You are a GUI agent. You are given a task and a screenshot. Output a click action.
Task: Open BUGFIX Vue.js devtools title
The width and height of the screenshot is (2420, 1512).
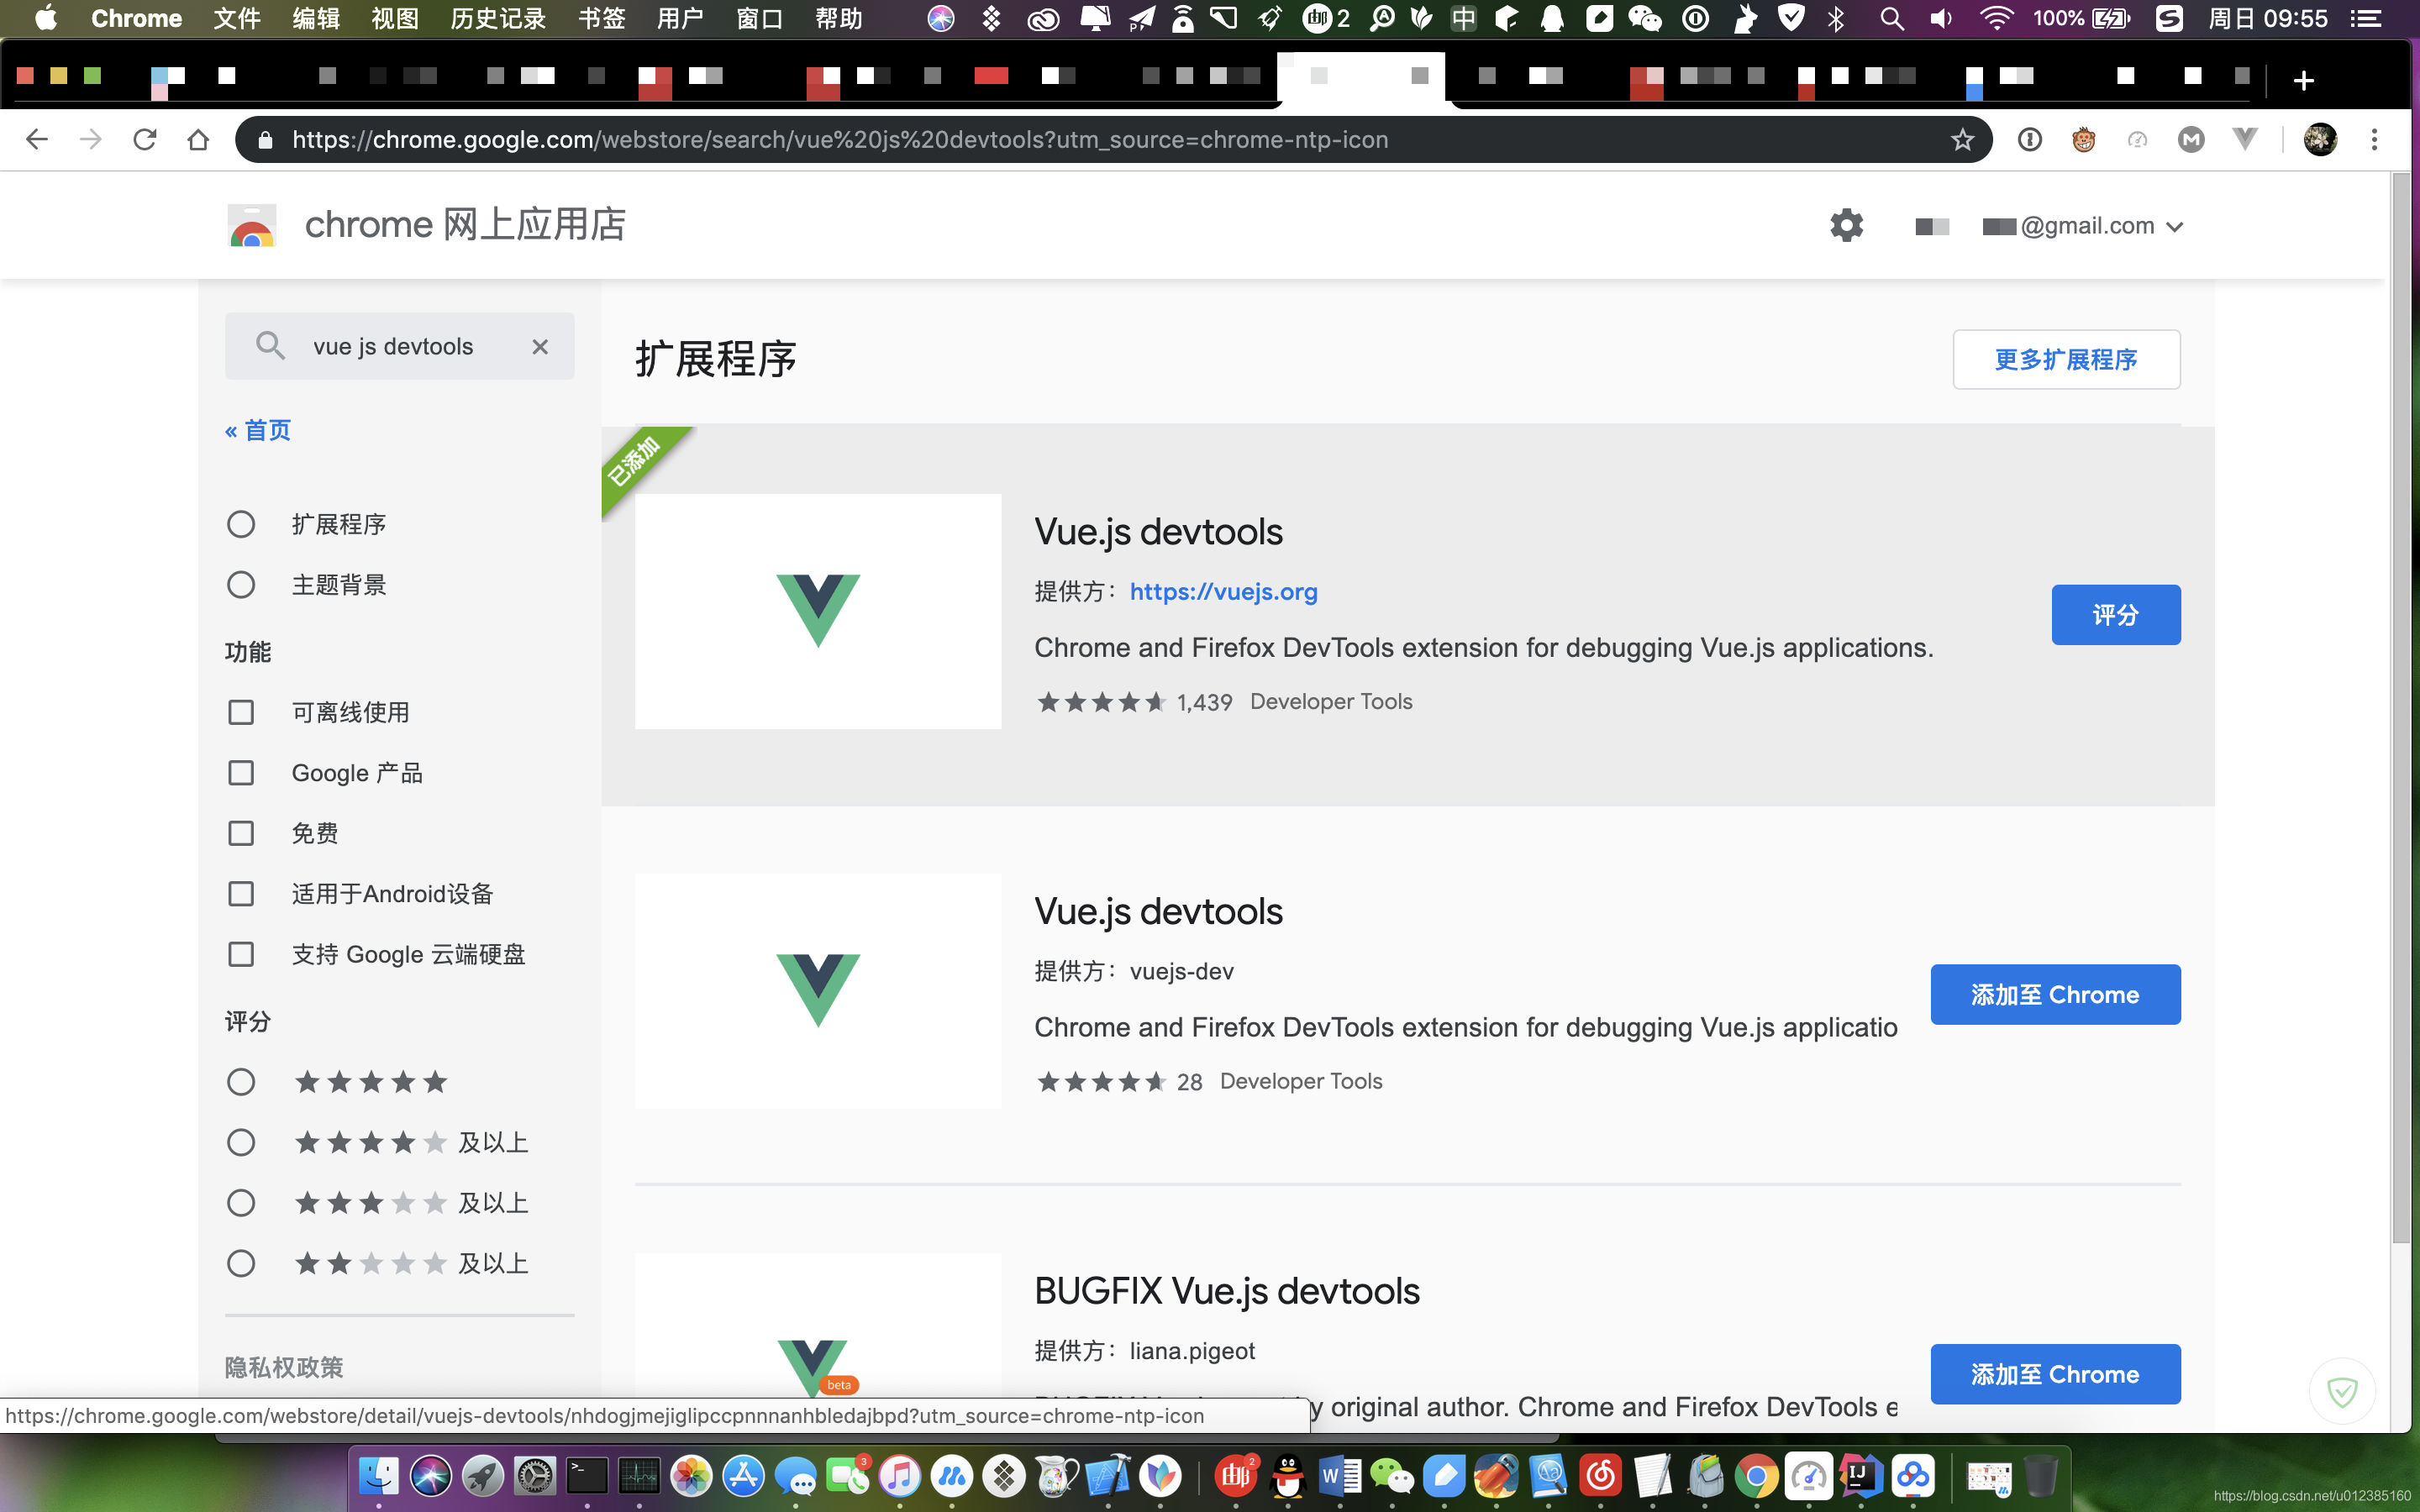pyautogui.click(x=1227, y=1291)
